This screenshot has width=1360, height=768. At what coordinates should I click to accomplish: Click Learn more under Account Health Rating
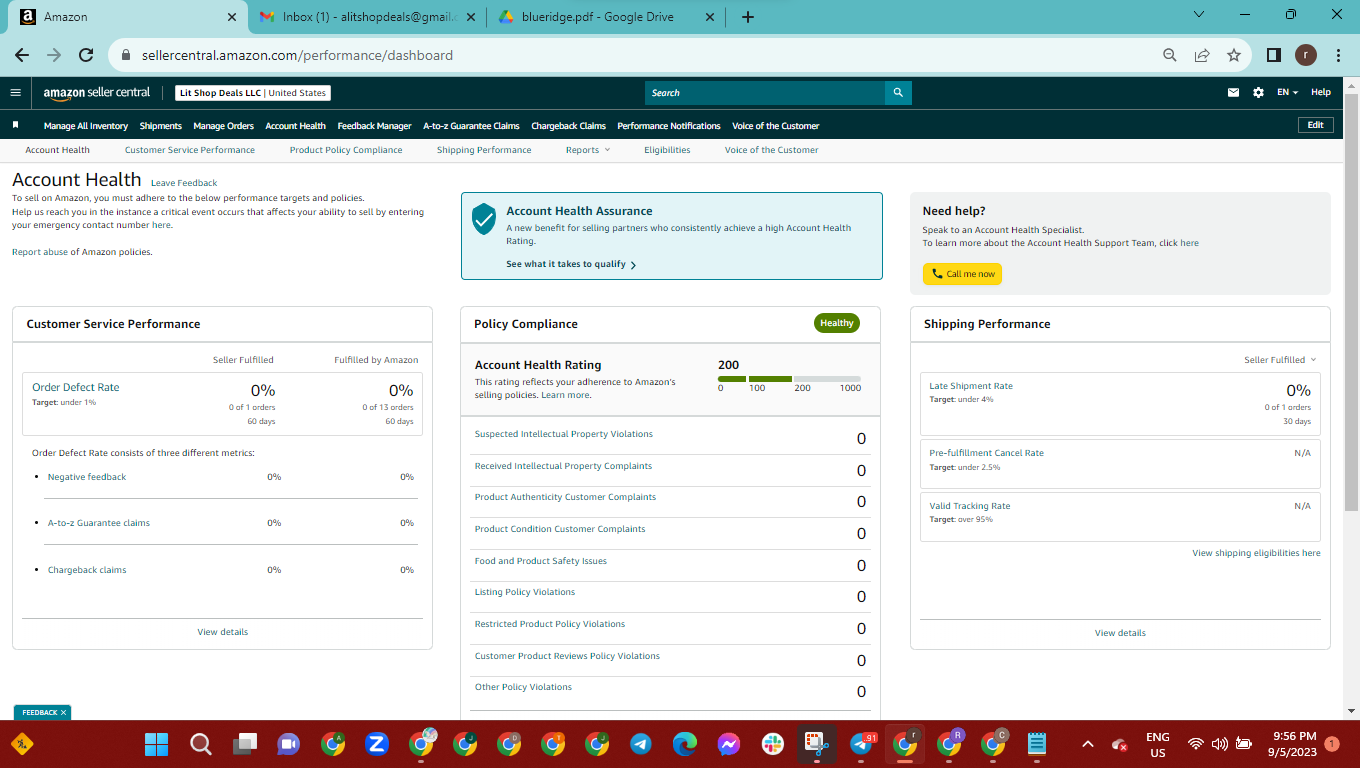point(565,396)
